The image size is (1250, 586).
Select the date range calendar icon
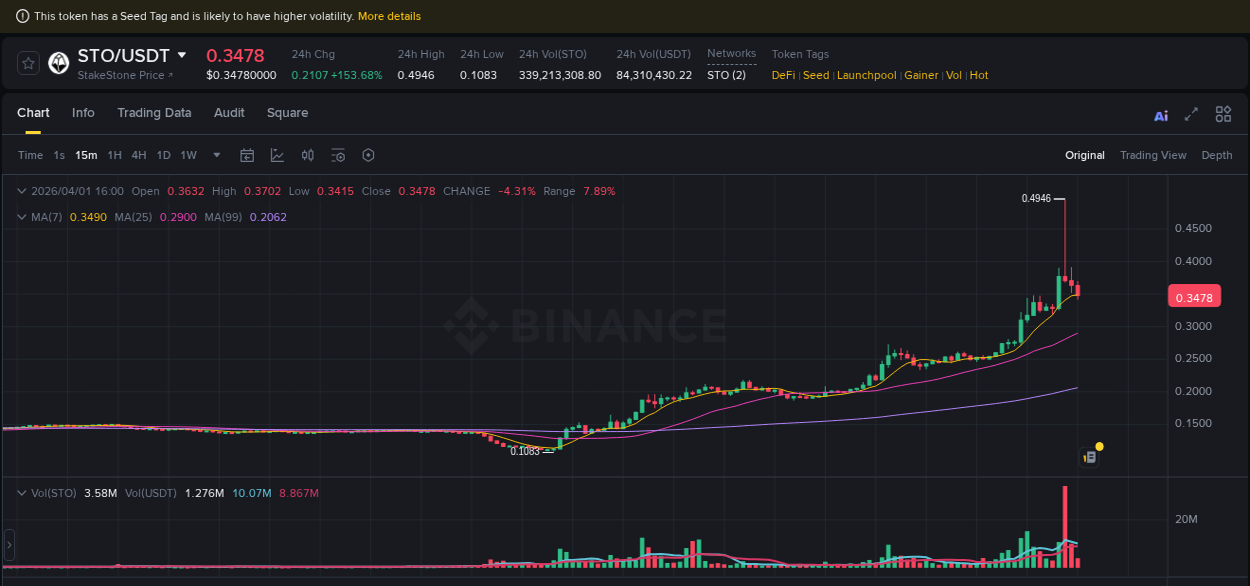247,155
